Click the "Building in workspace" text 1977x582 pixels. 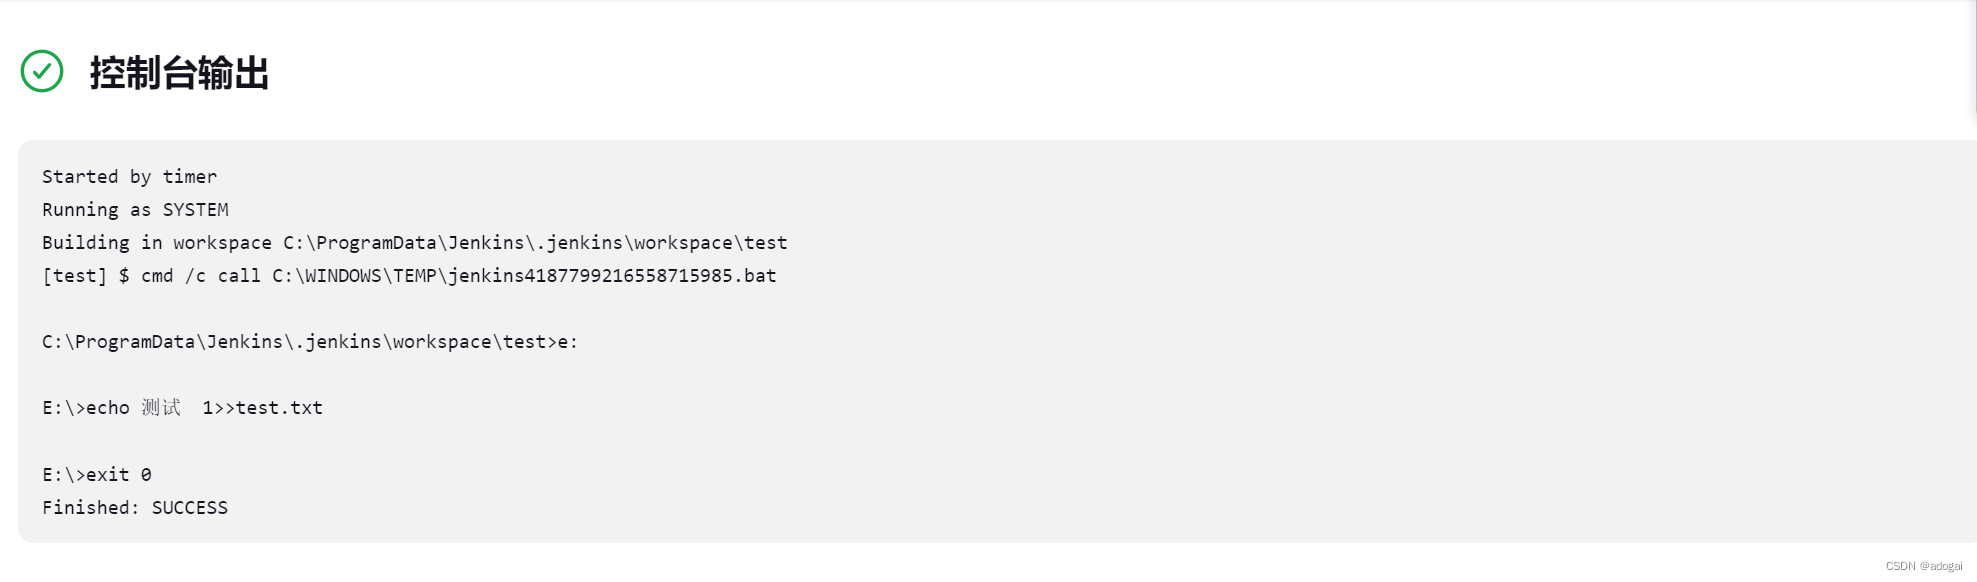(156, 243)
